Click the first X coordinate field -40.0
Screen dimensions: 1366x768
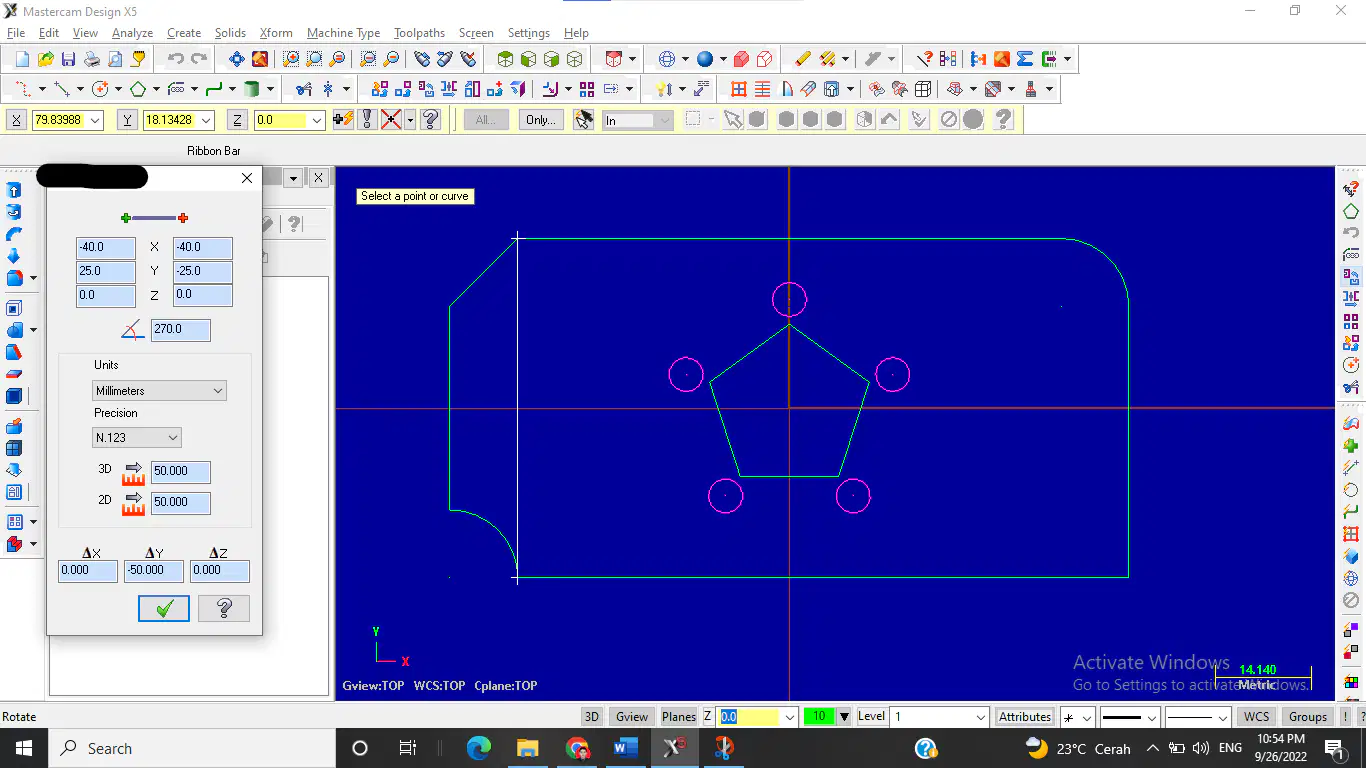(x=106, y=247)
